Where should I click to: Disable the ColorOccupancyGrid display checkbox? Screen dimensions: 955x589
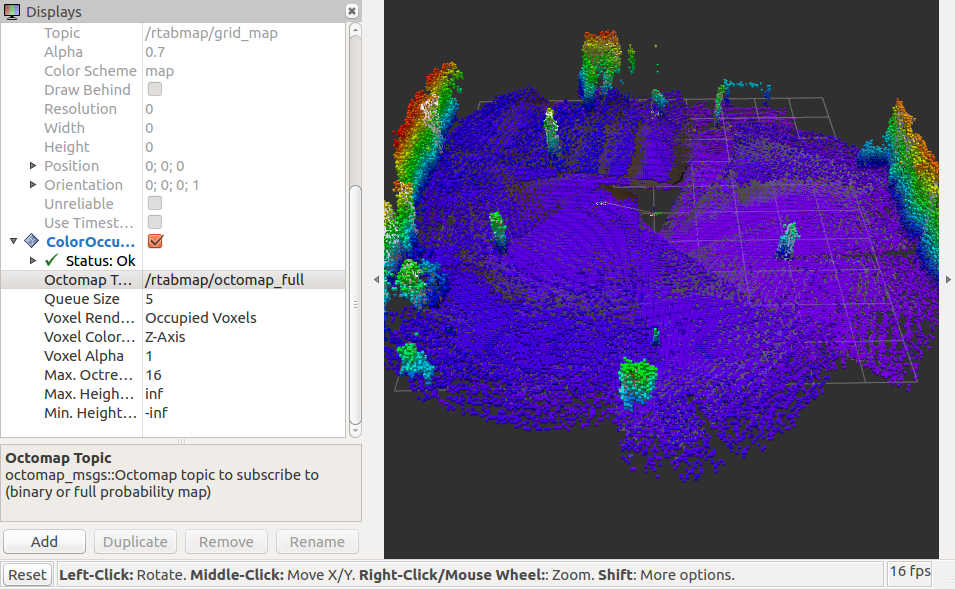[x=155, y=242]
